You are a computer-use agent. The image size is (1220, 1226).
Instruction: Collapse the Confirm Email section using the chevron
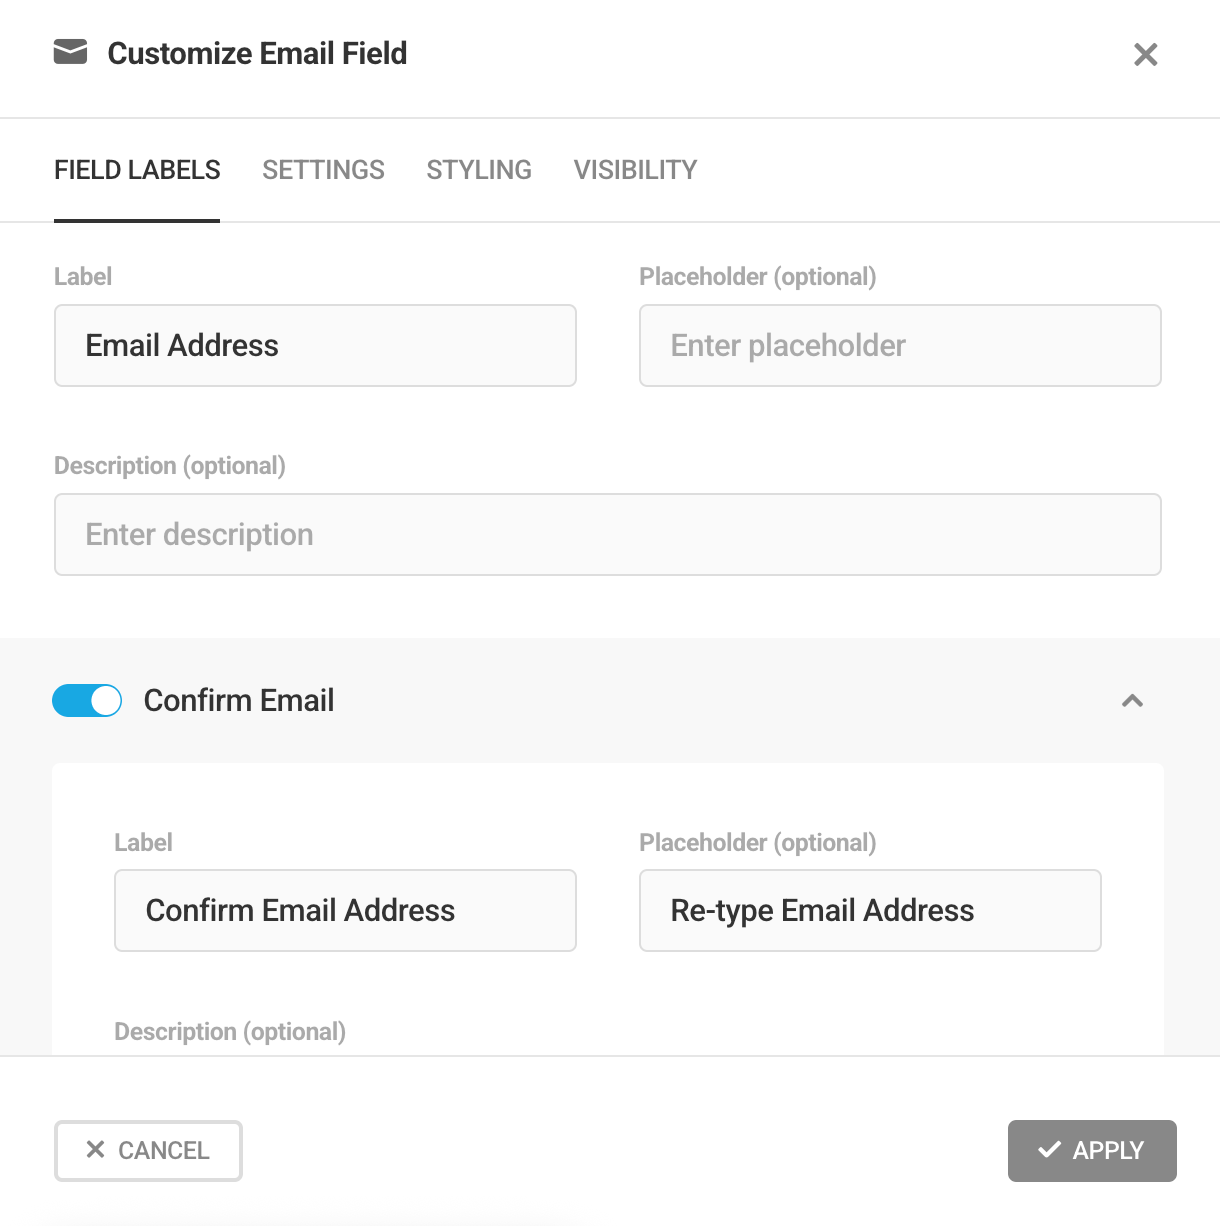tap(1132, 701)
